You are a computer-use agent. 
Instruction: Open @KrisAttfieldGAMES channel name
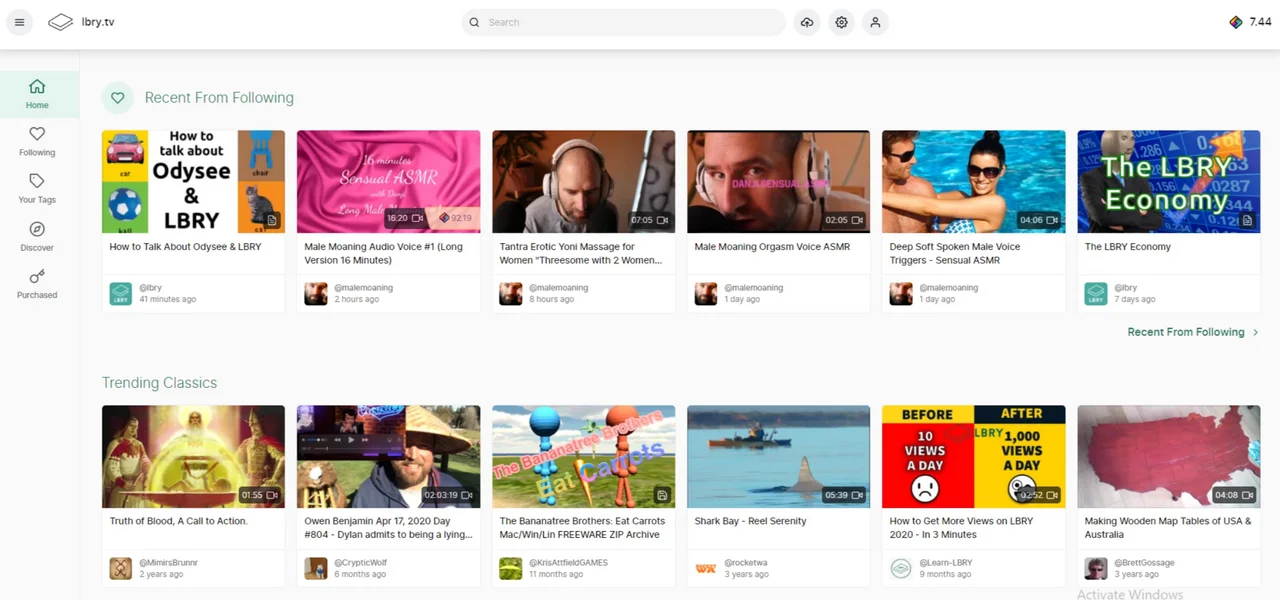(x=570, y=563)
